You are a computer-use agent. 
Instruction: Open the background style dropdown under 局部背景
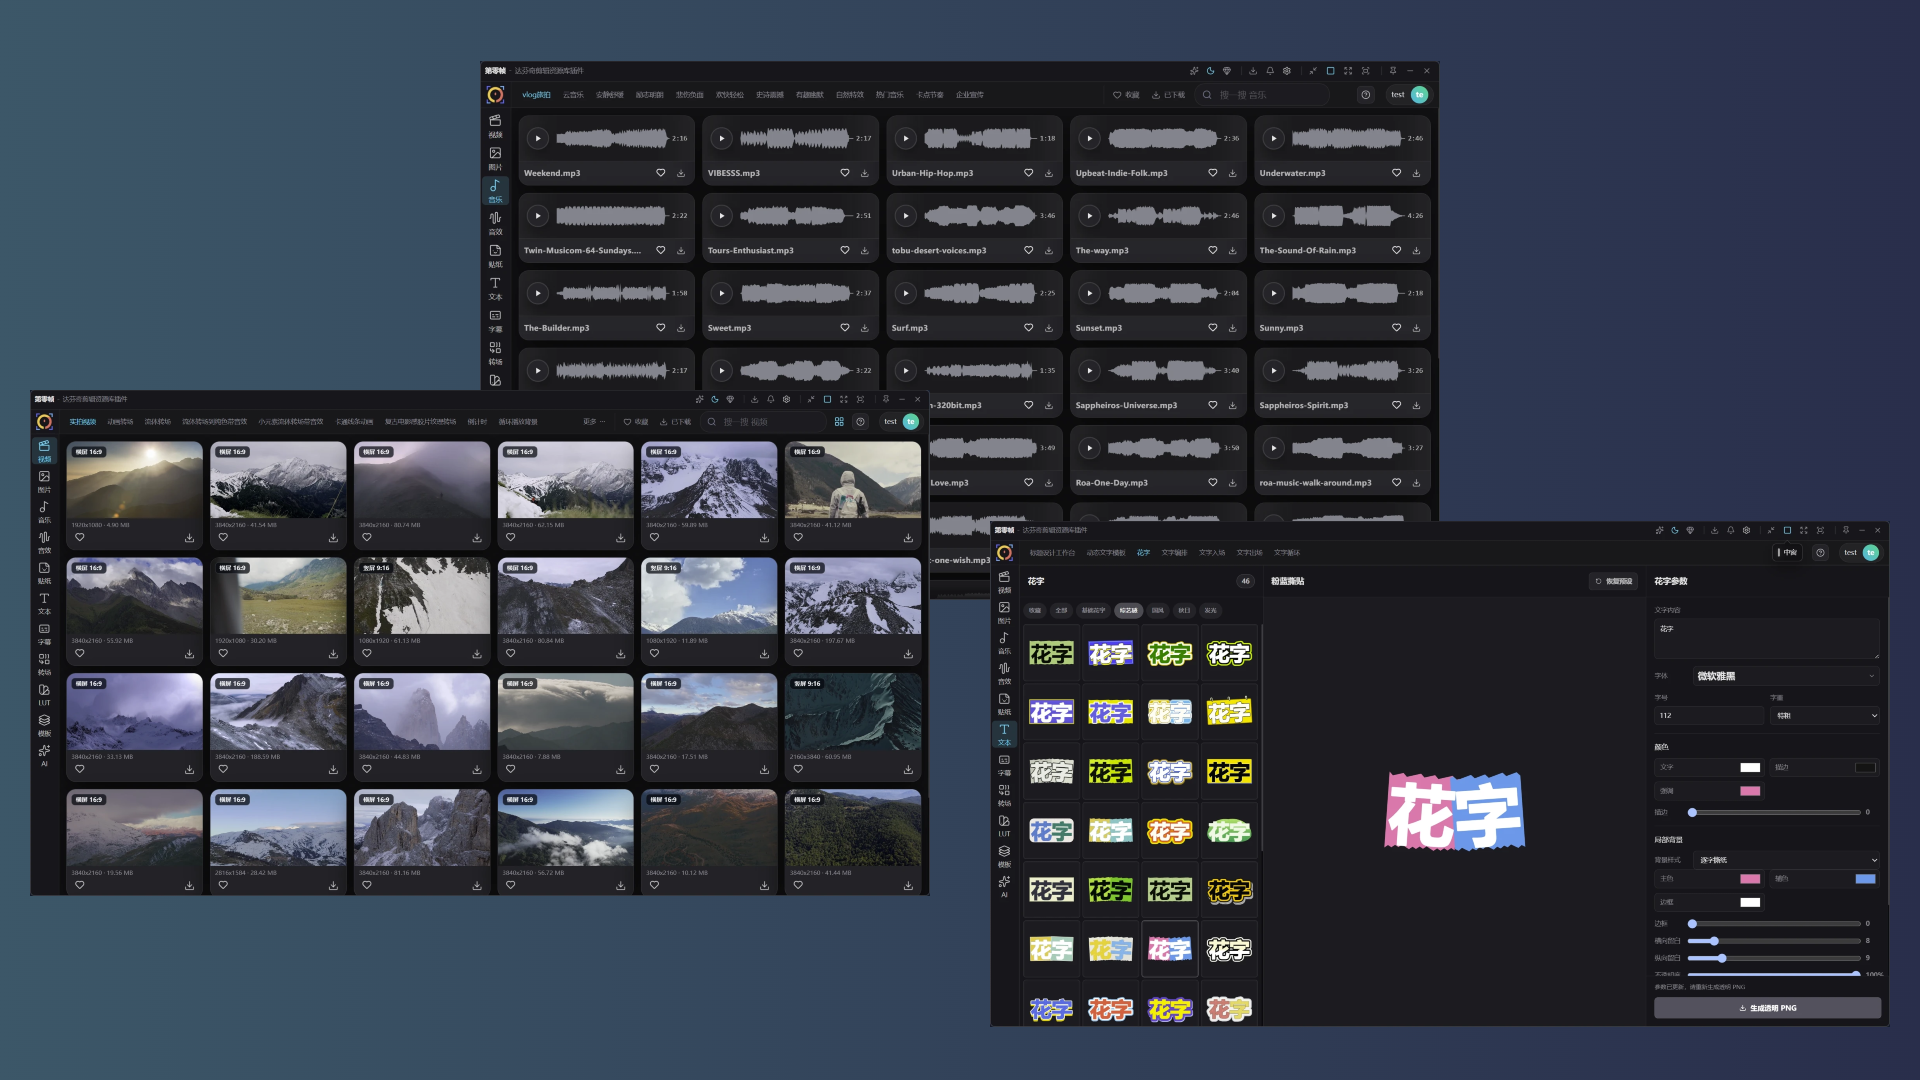[x=1786, y=860]
